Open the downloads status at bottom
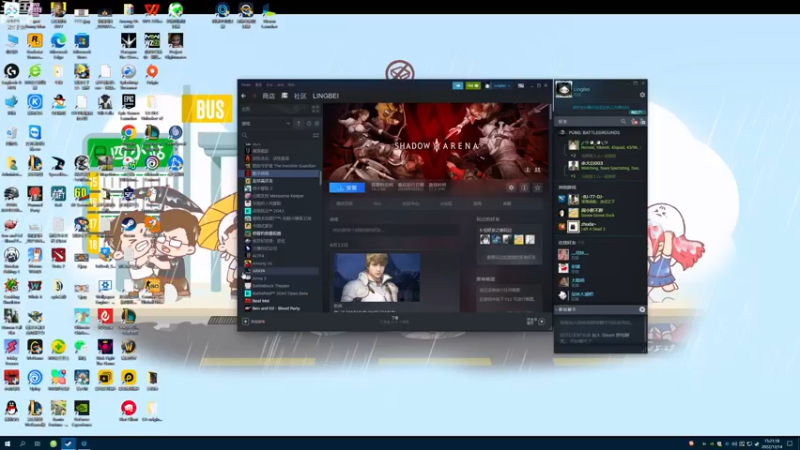 394,320
